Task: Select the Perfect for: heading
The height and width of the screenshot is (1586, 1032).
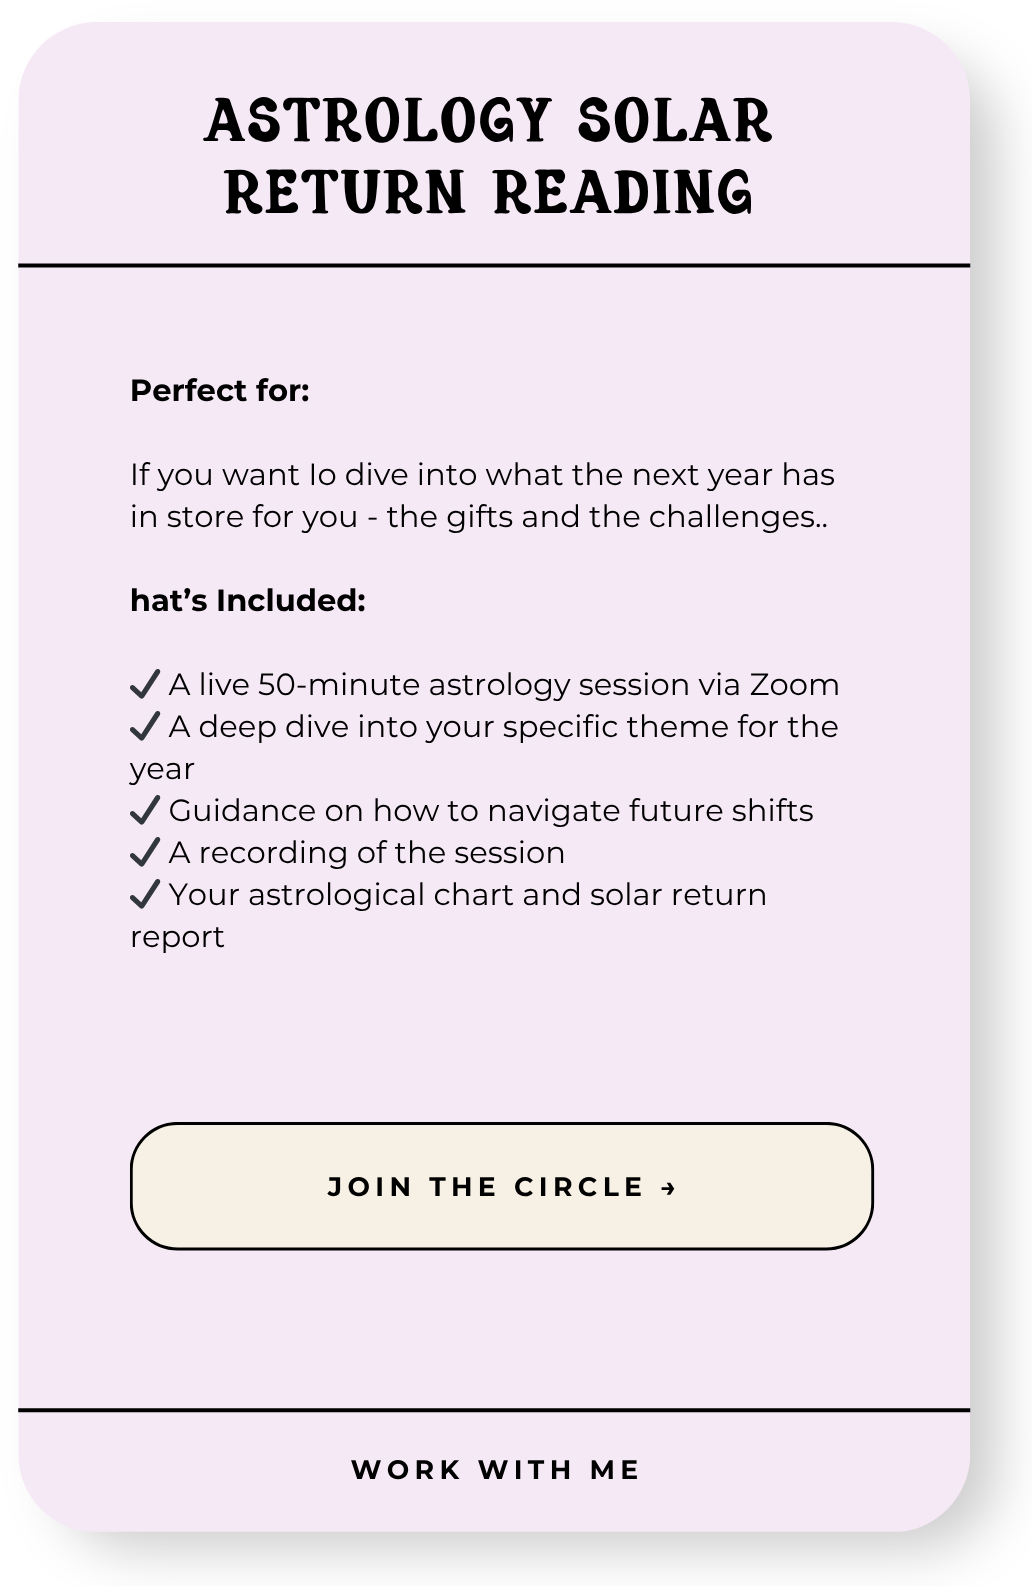Action: pyautogui.click(x=220, y=391)
